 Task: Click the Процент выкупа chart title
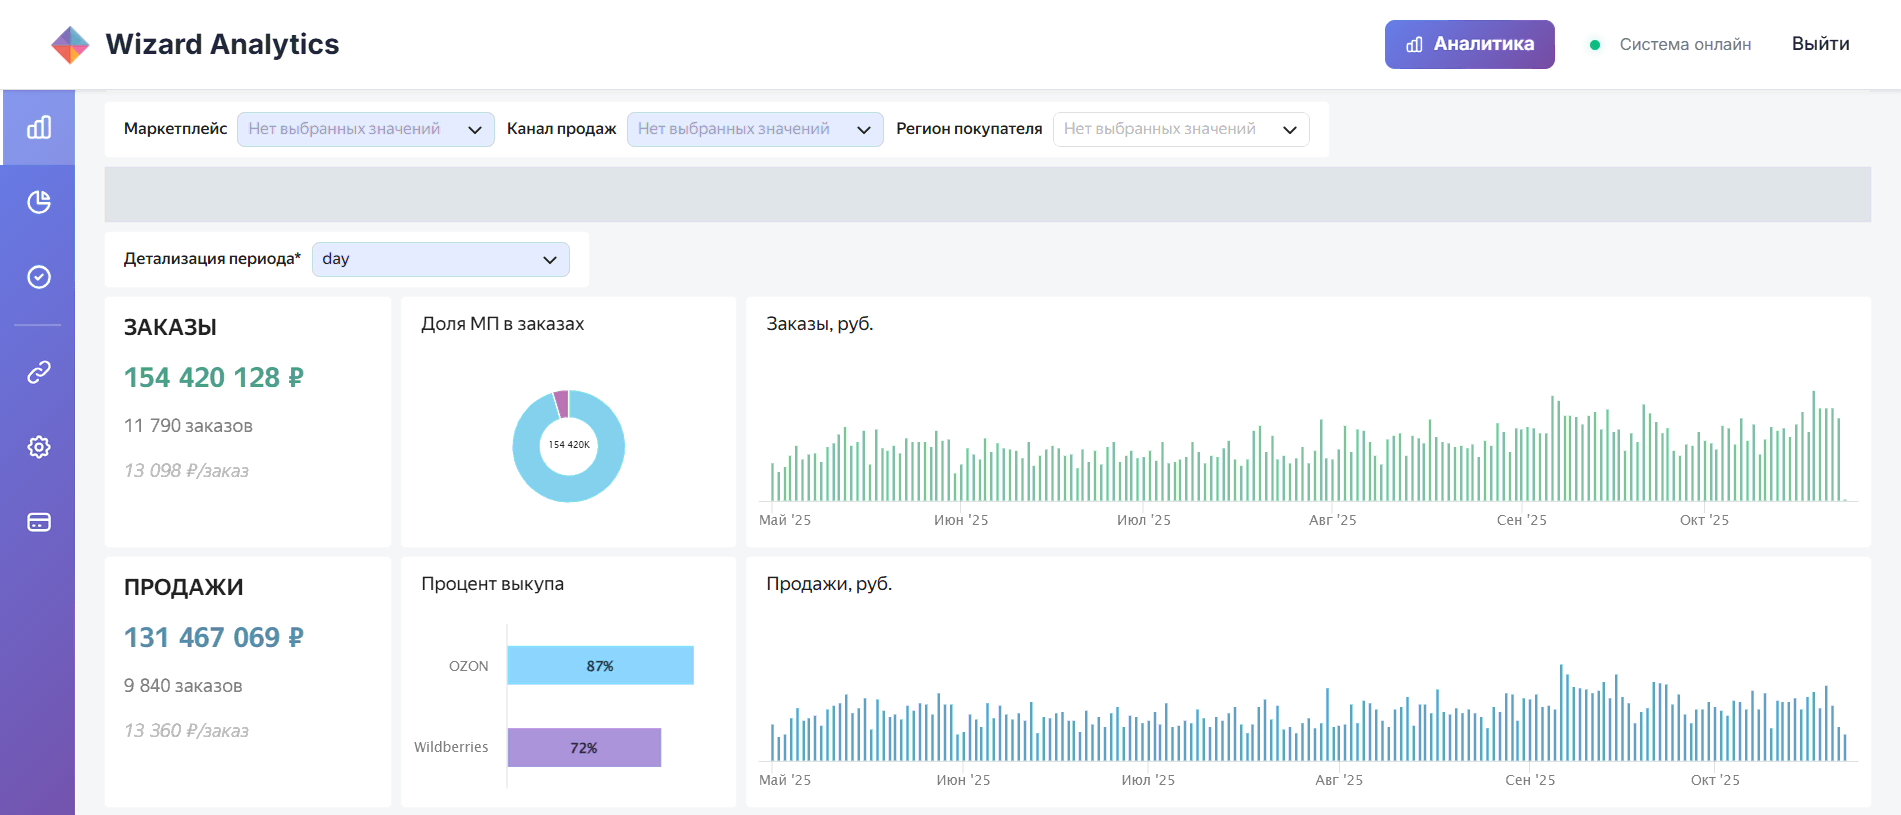tap(492, 584)
